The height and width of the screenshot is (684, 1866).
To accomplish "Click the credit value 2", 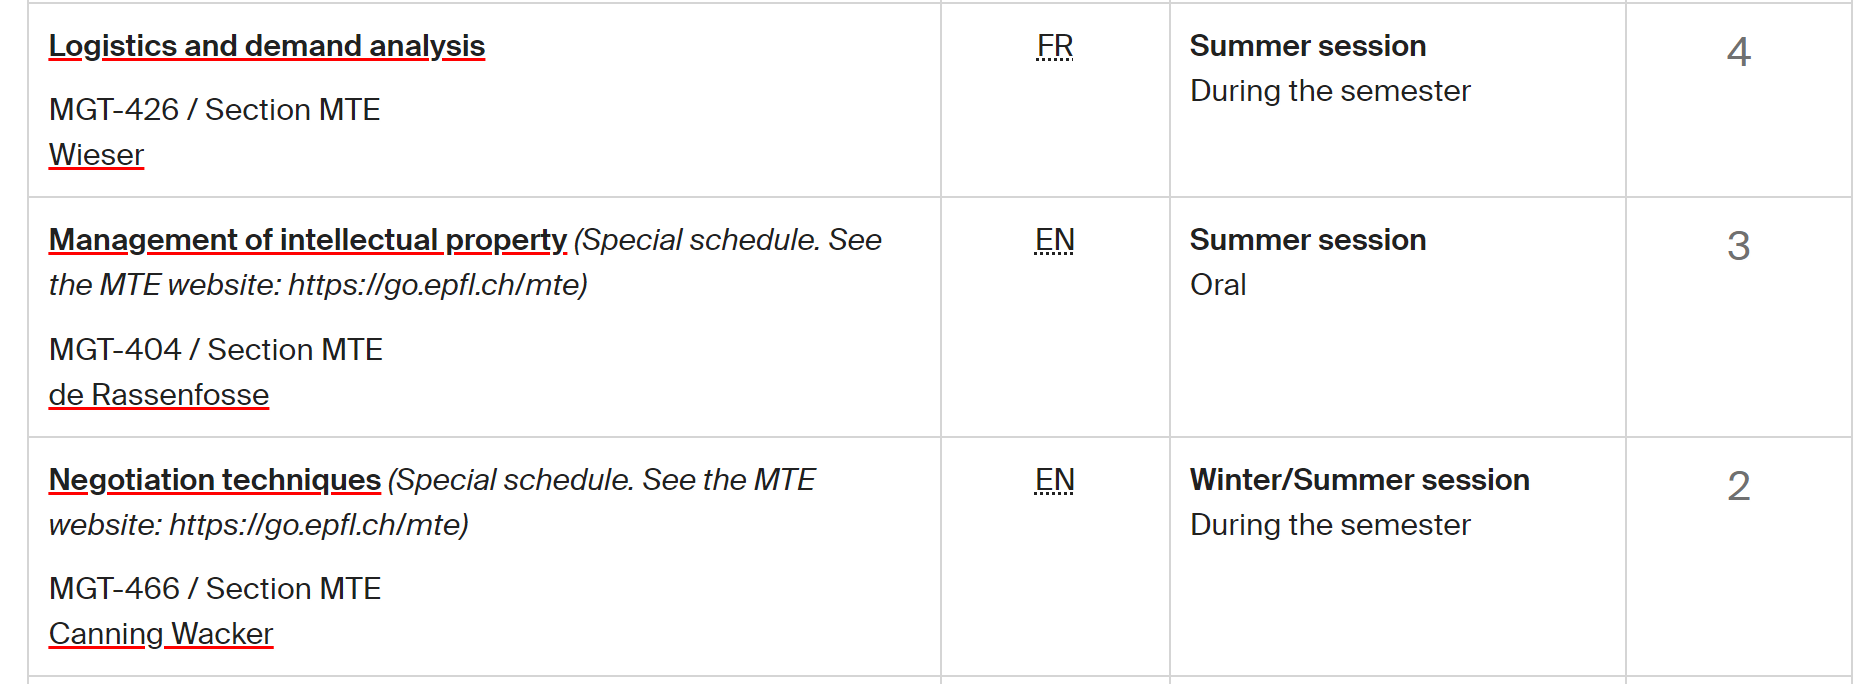I will coord(1739,486).
